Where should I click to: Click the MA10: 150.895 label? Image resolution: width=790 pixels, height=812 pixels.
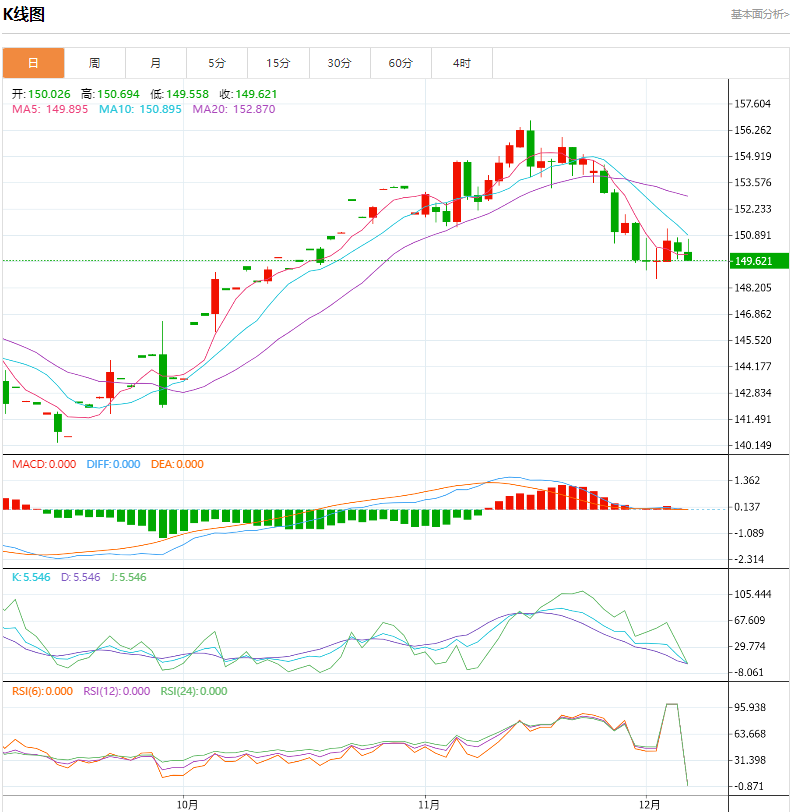[x=140, y=109]
